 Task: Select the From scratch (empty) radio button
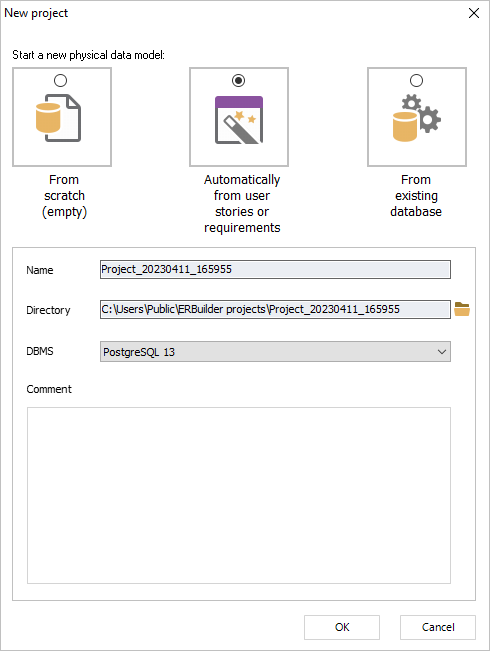61,81
